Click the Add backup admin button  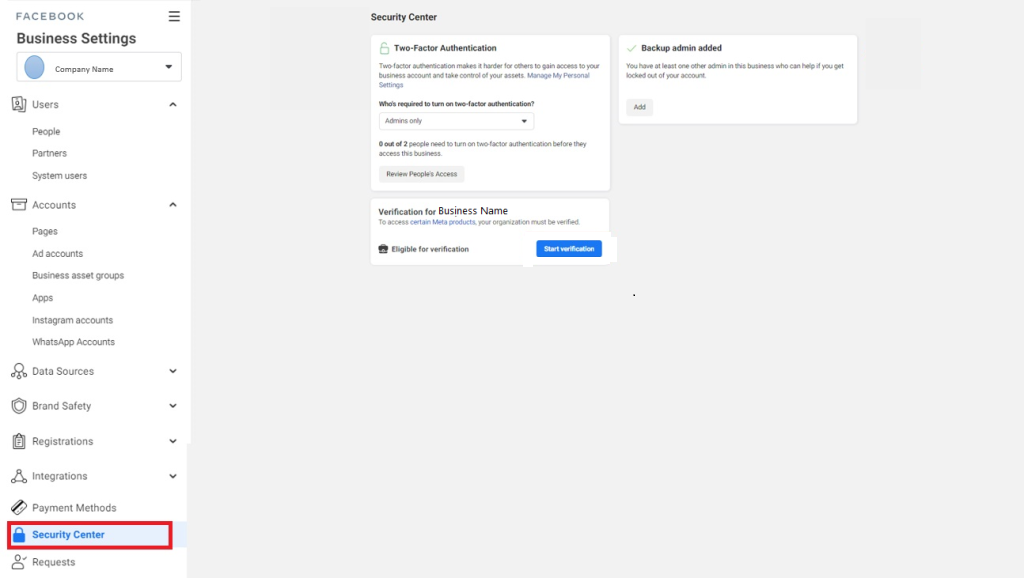[x=639, y=107]
